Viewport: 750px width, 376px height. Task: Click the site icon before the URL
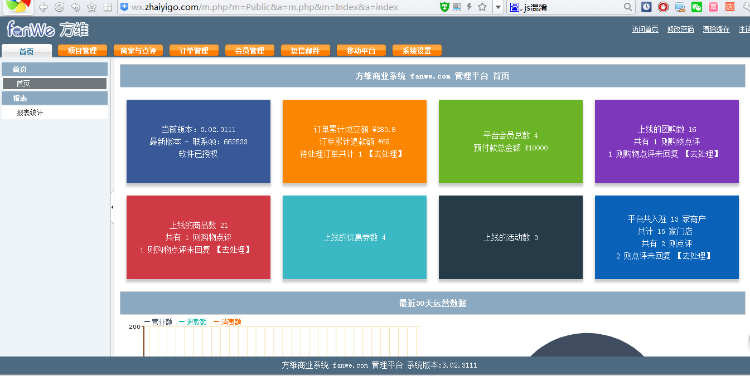[124, 7]
